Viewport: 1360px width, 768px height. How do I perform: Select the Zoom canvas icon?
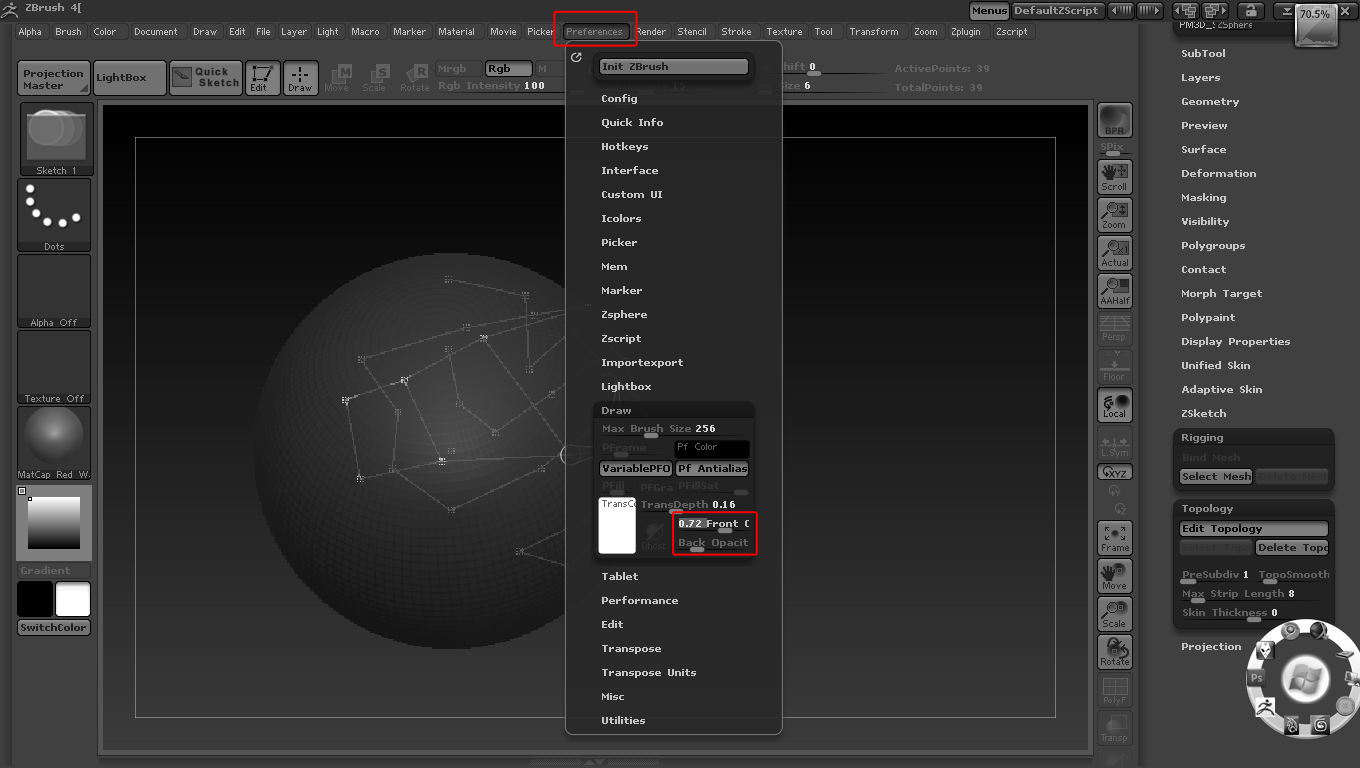click(1114, 214)
